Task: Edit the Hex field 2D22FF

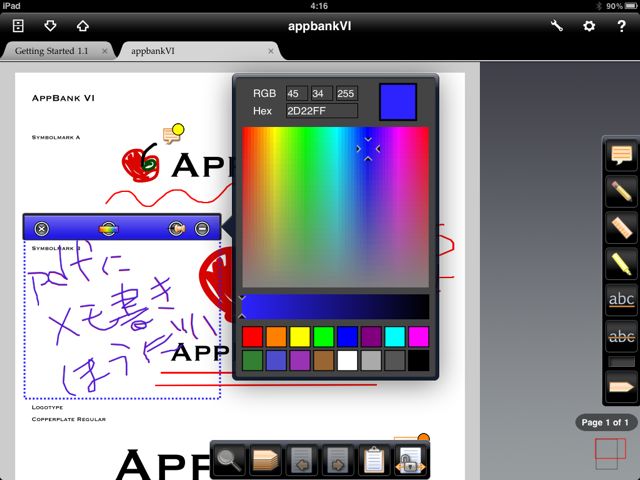Action: pos(322,111)
